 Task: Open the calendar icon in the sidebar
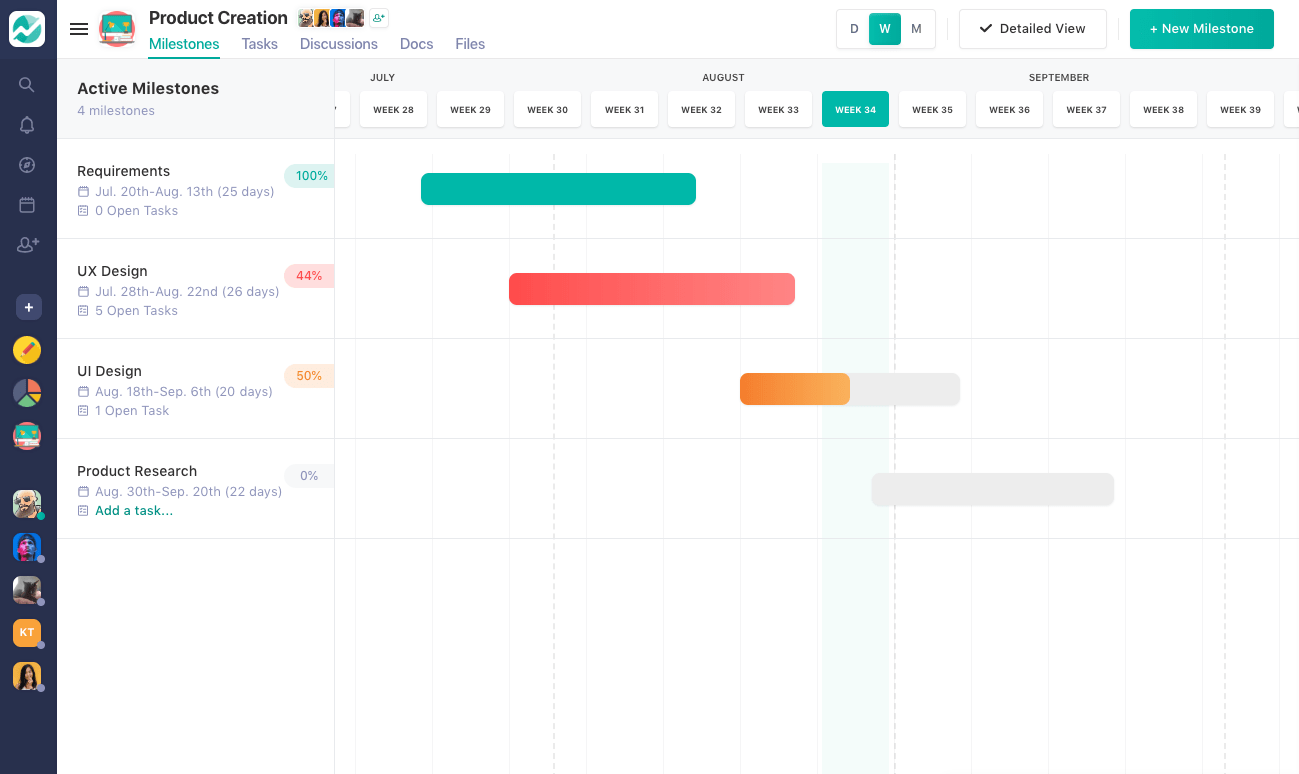point(27,205)
